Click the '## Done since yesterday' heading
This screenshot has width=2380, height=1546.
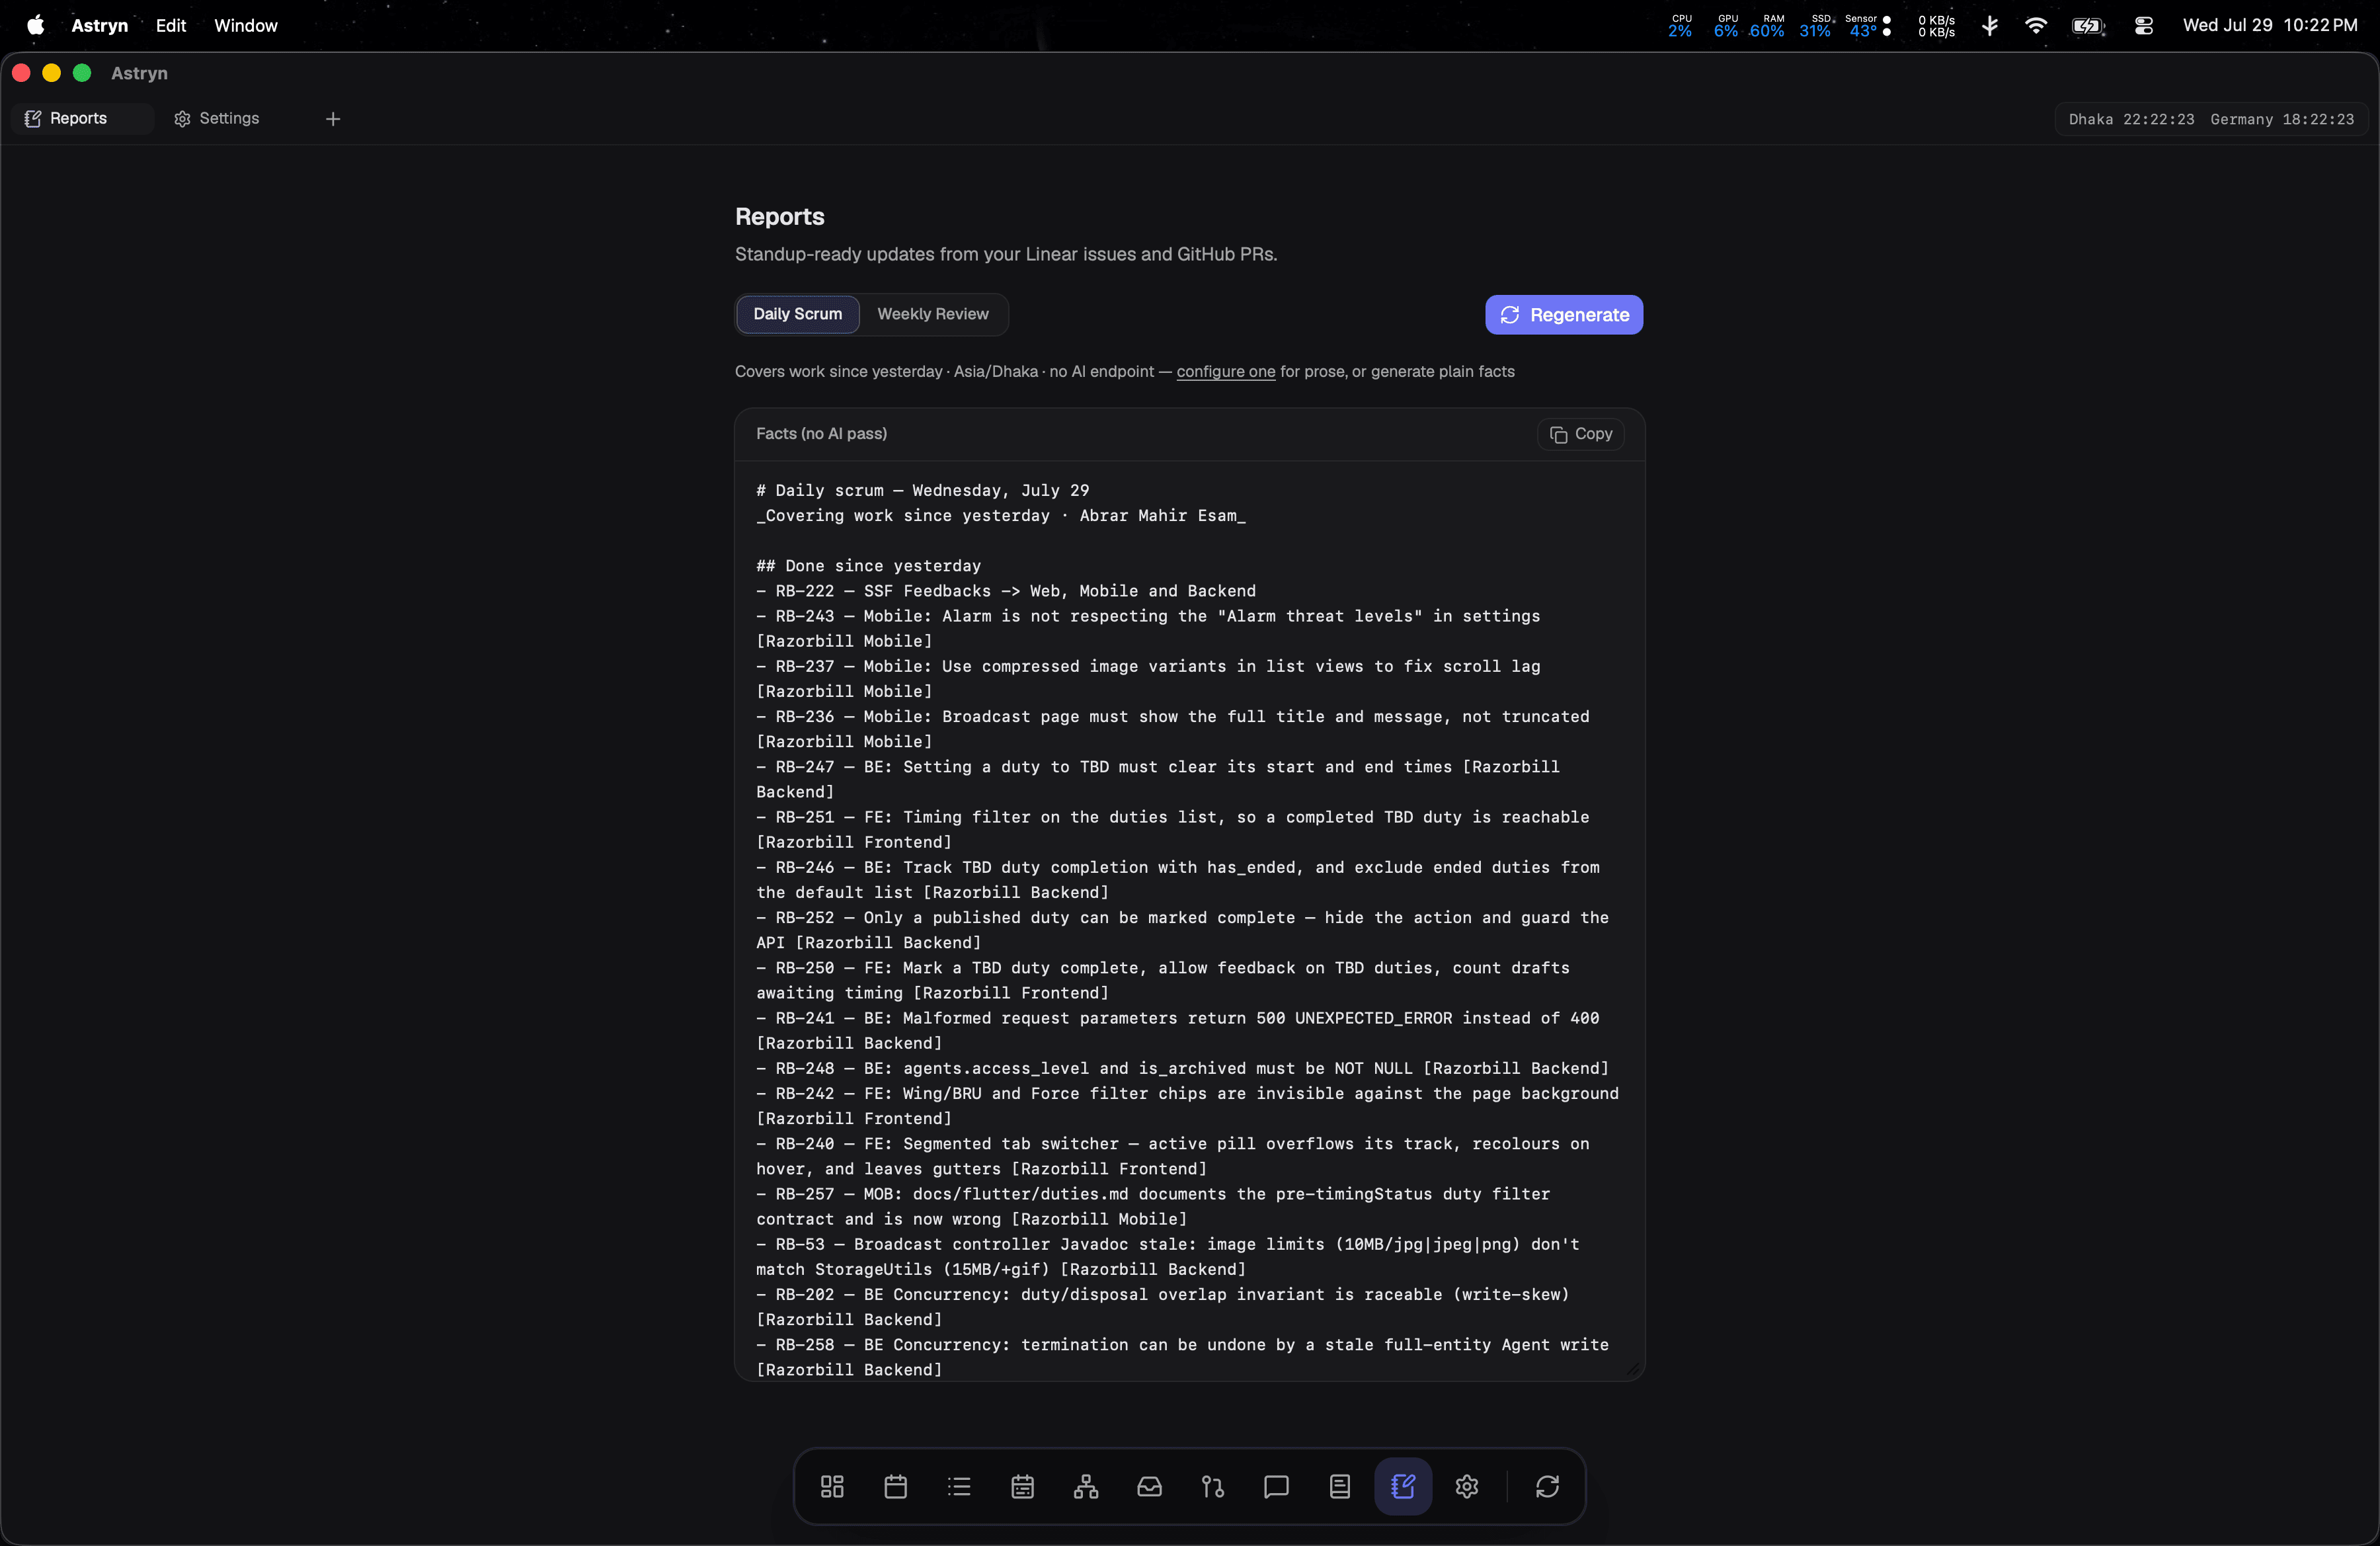point(868,566)
